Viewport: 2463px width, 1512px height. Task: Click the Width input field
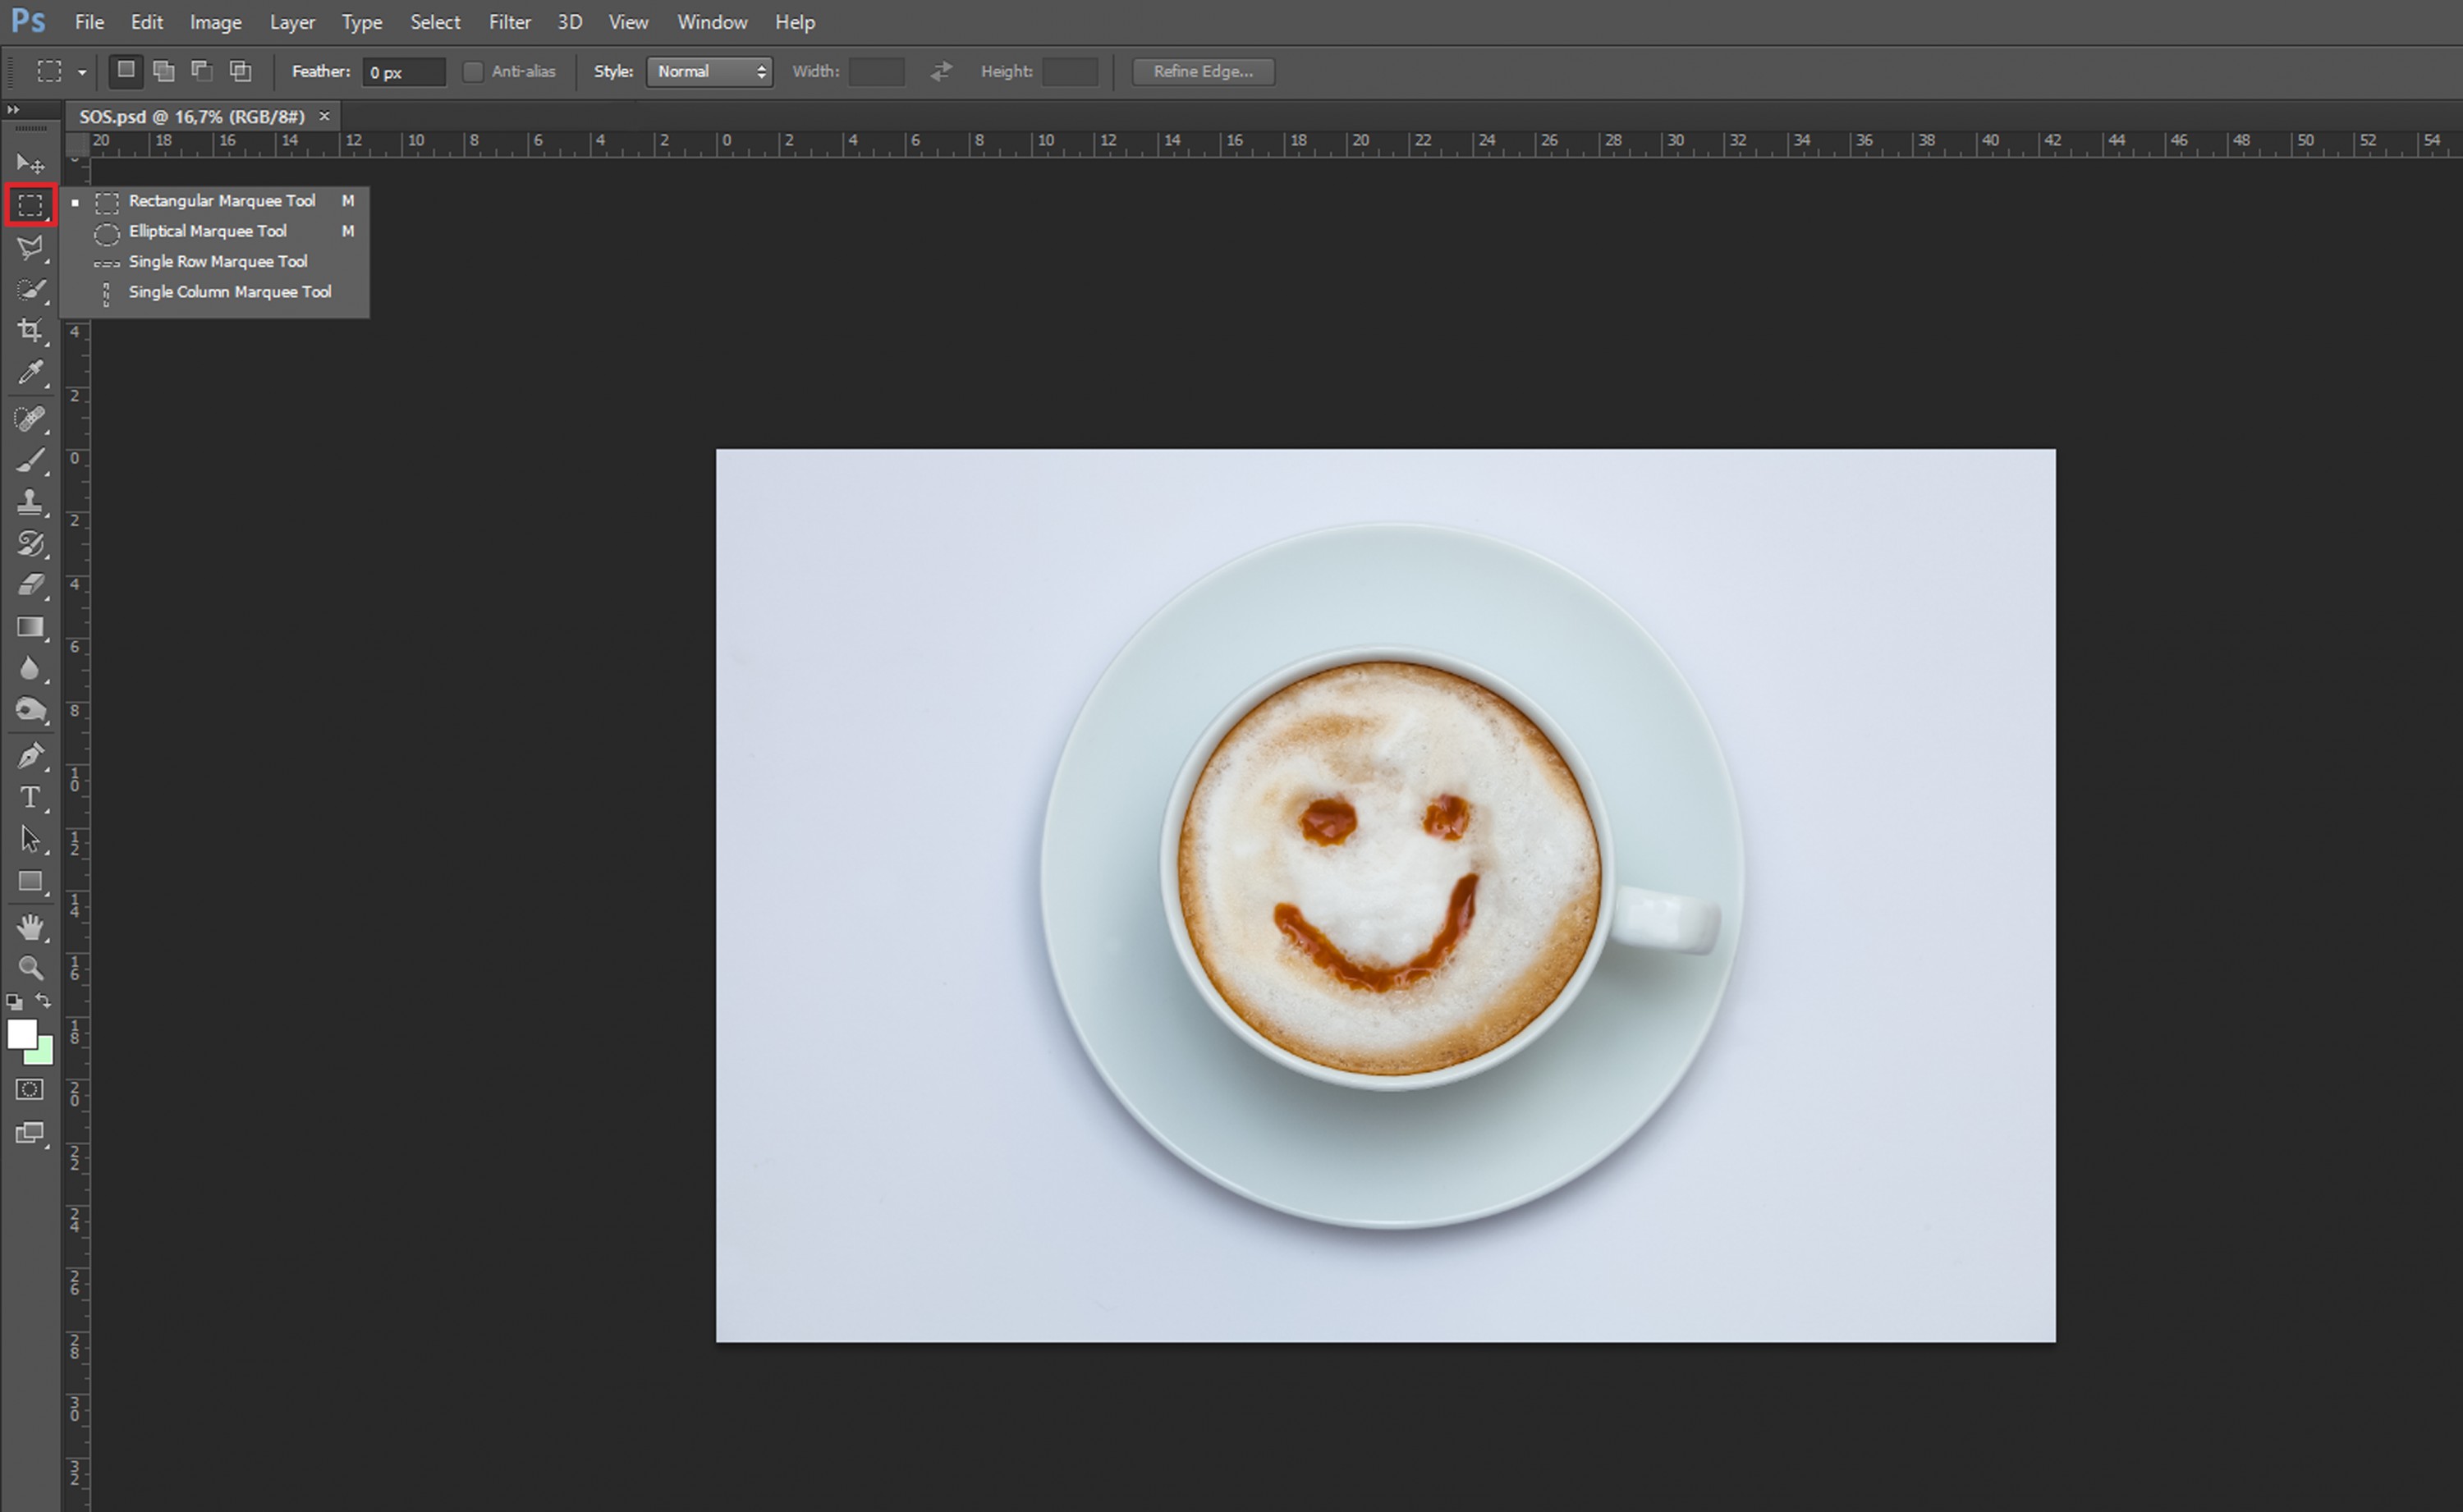(x=877, y=72)
